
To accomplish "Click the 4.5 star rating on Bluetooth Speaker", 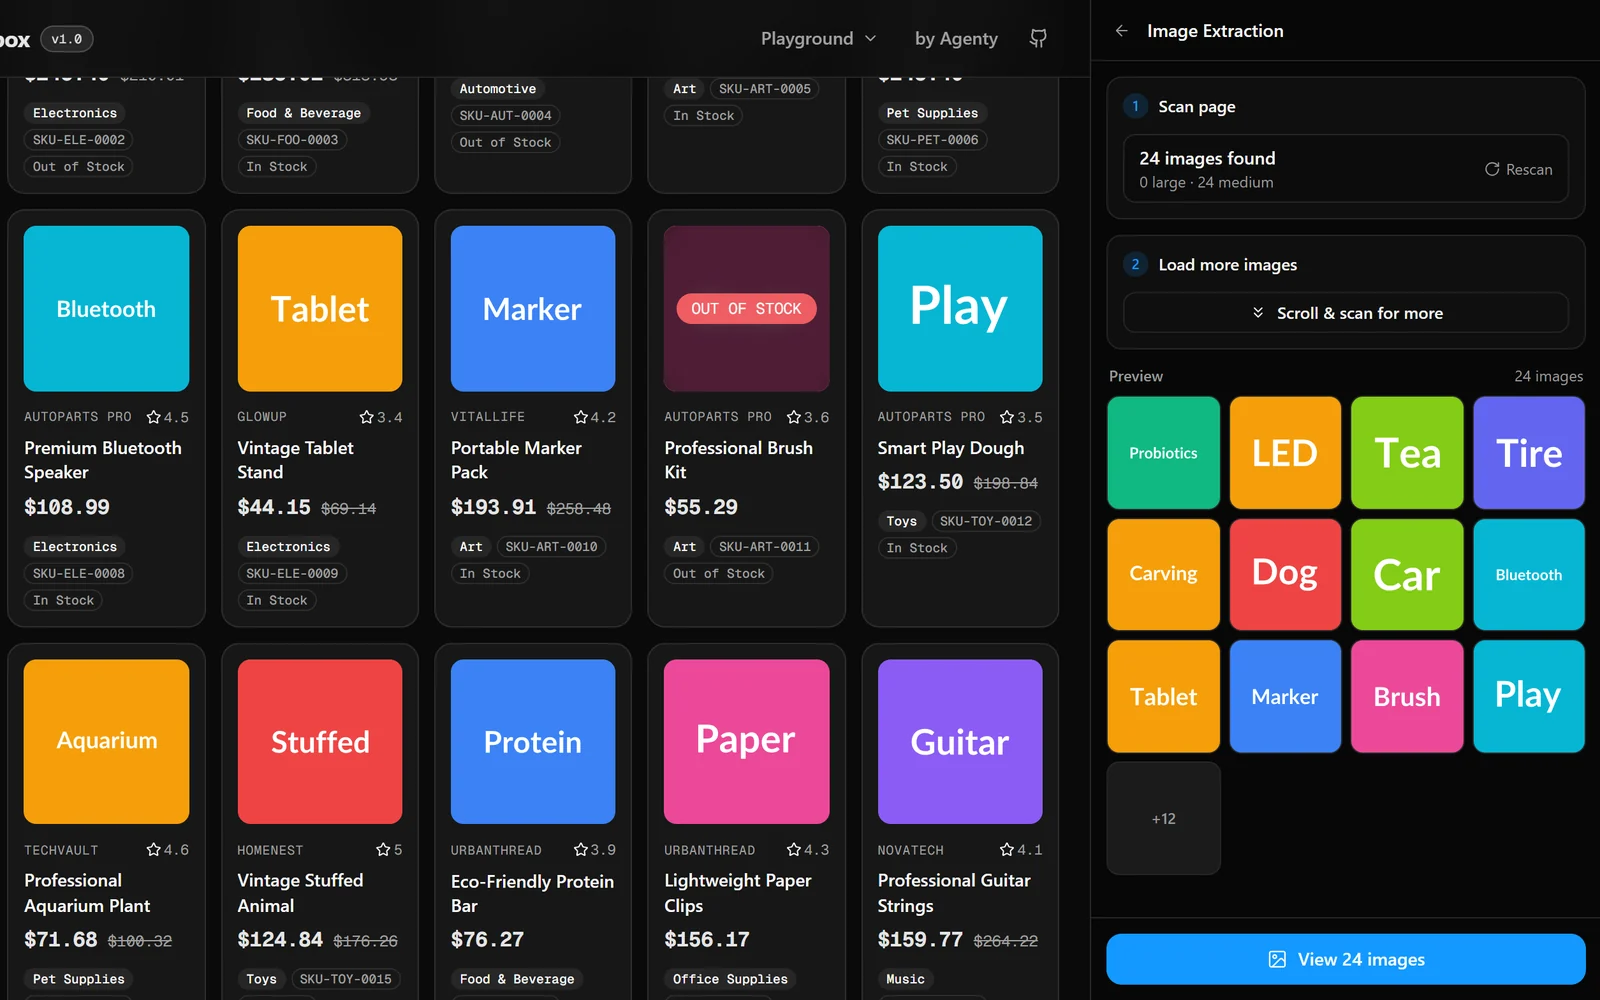I will pyautogui.click(x=167, y=417).
